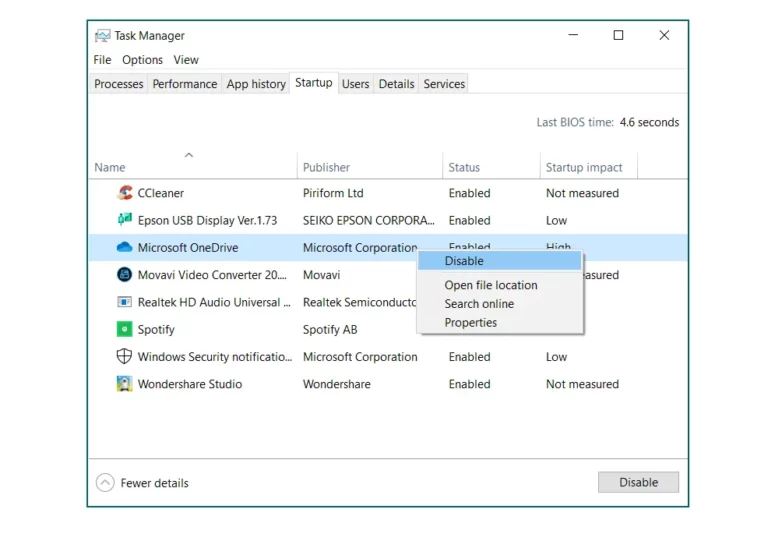Click Low impact in Epson row
The height and width of the screenshot is (534, 768).
(556, 220)
